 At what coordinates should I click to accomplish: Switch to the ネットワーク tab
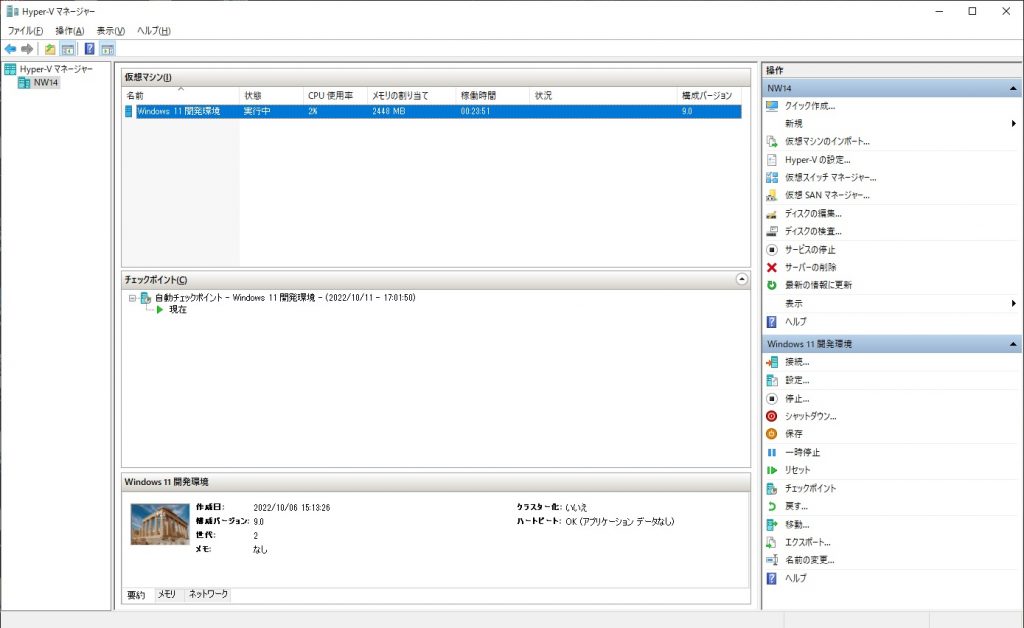coord(208,594)
